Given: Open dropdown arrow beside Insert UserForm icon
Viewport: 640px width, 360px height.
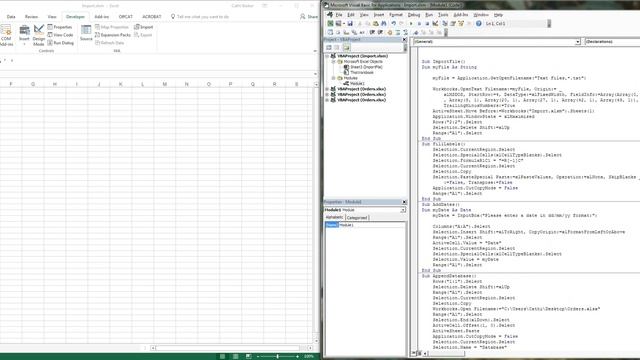Looking at the screenshot, I should 344,24.
